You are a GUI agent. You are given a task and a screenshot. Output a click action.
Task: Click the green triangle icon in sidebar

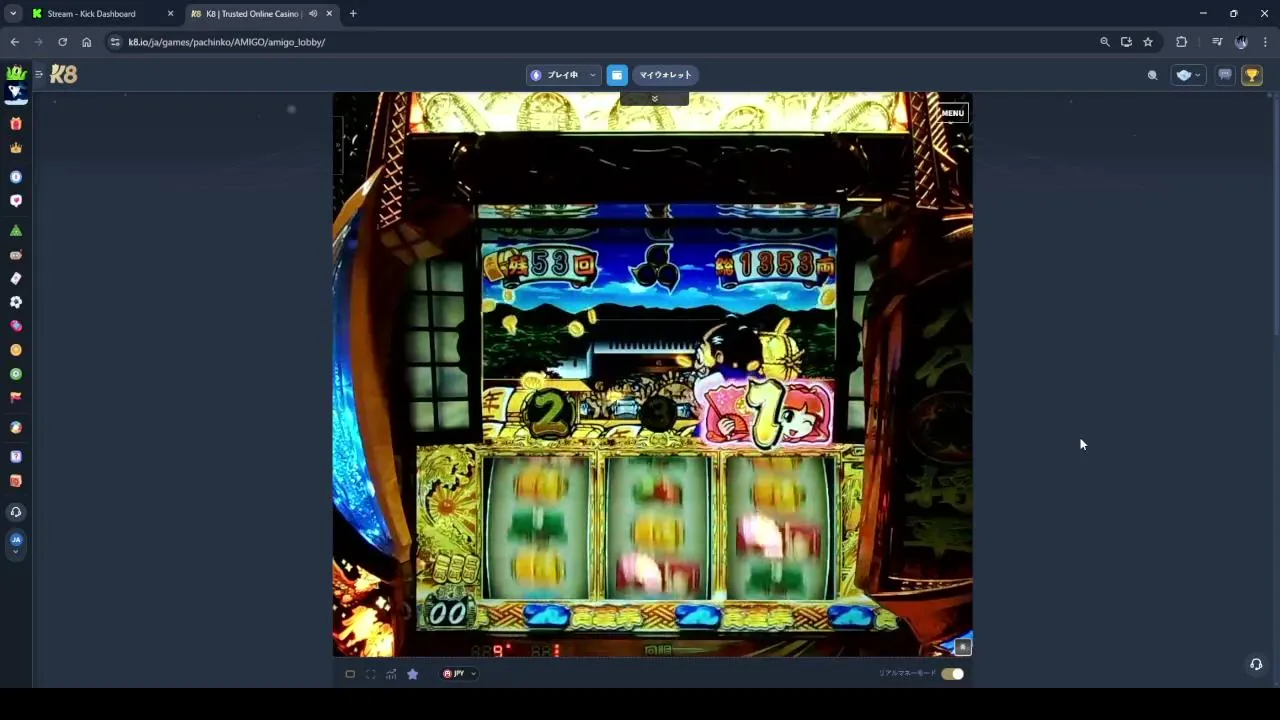click(x=15, y=230)
